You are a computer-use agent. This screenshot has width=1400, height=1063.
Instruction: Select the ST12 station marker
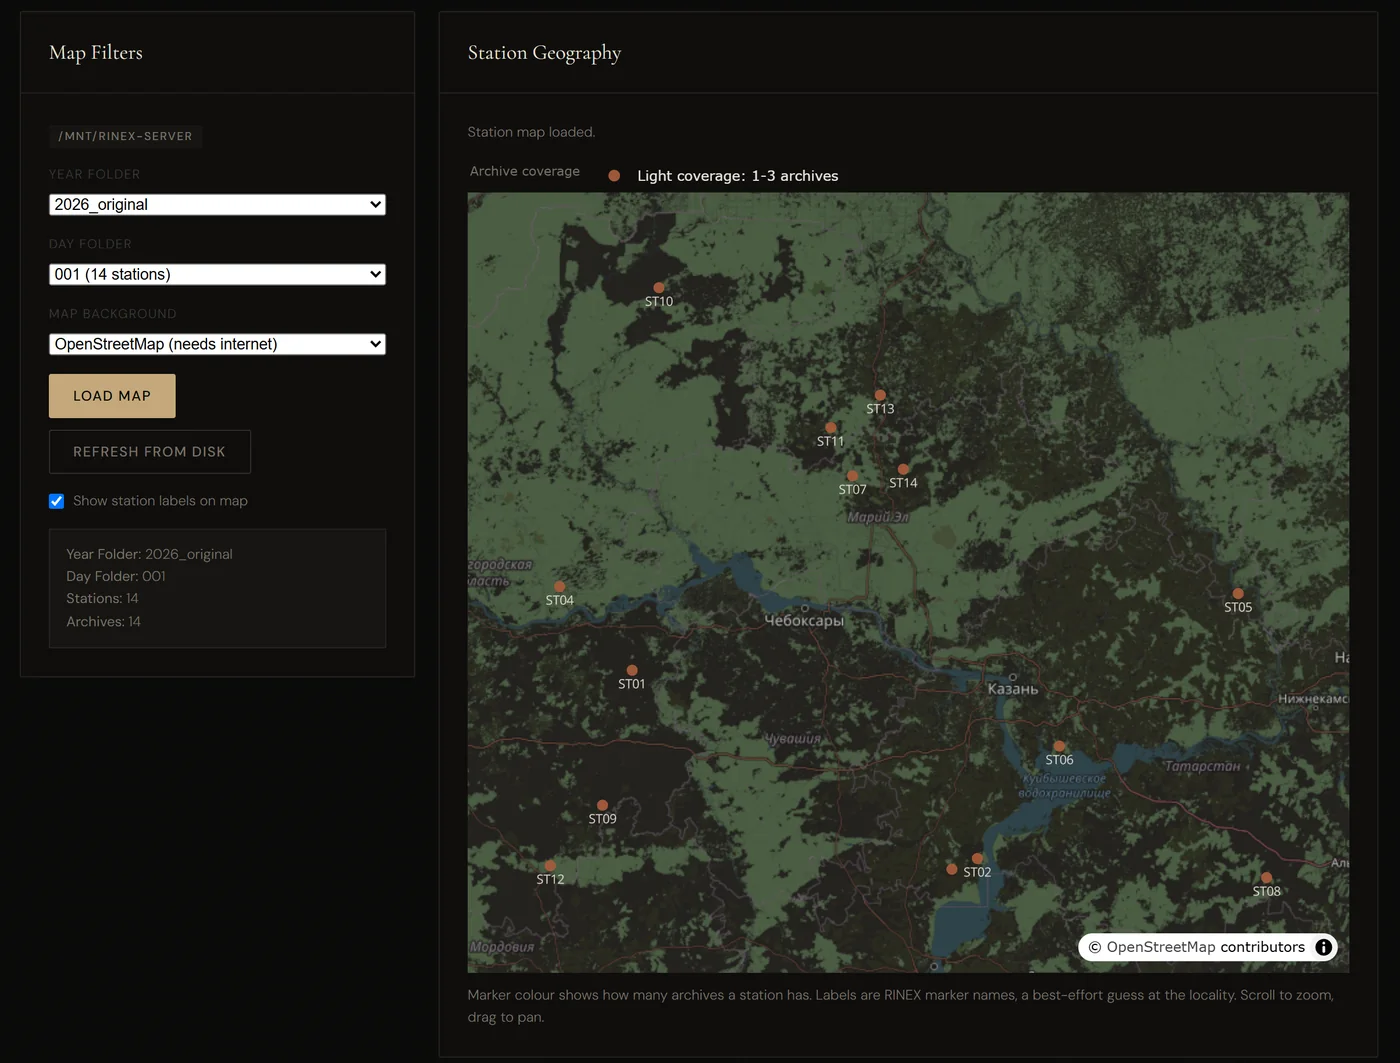(x=550, y=866)
